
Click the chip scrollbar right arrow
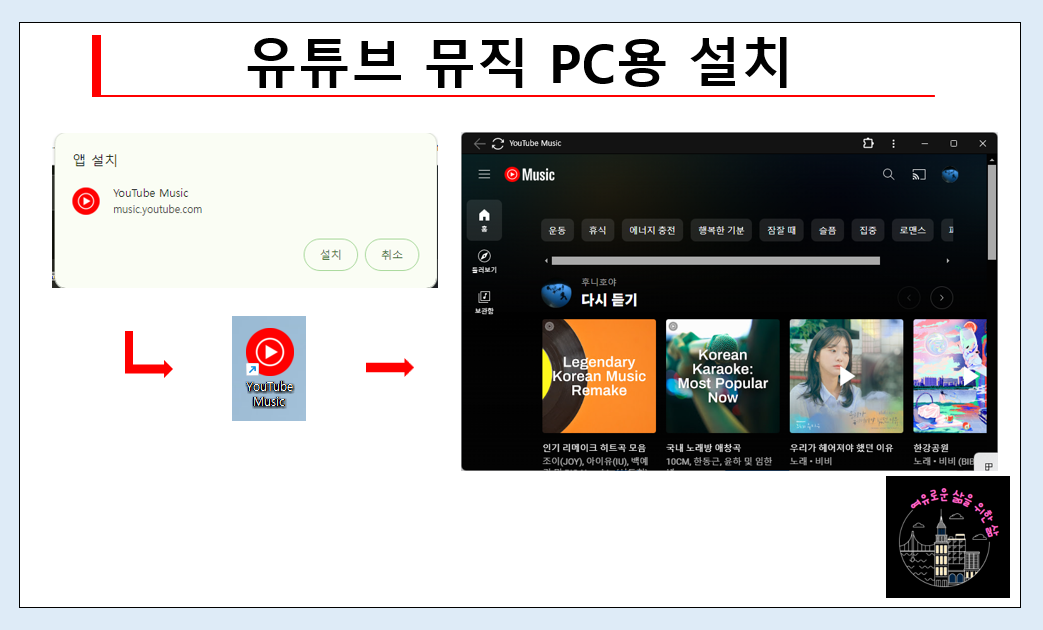pyautogui.click(x=948, y=261)
